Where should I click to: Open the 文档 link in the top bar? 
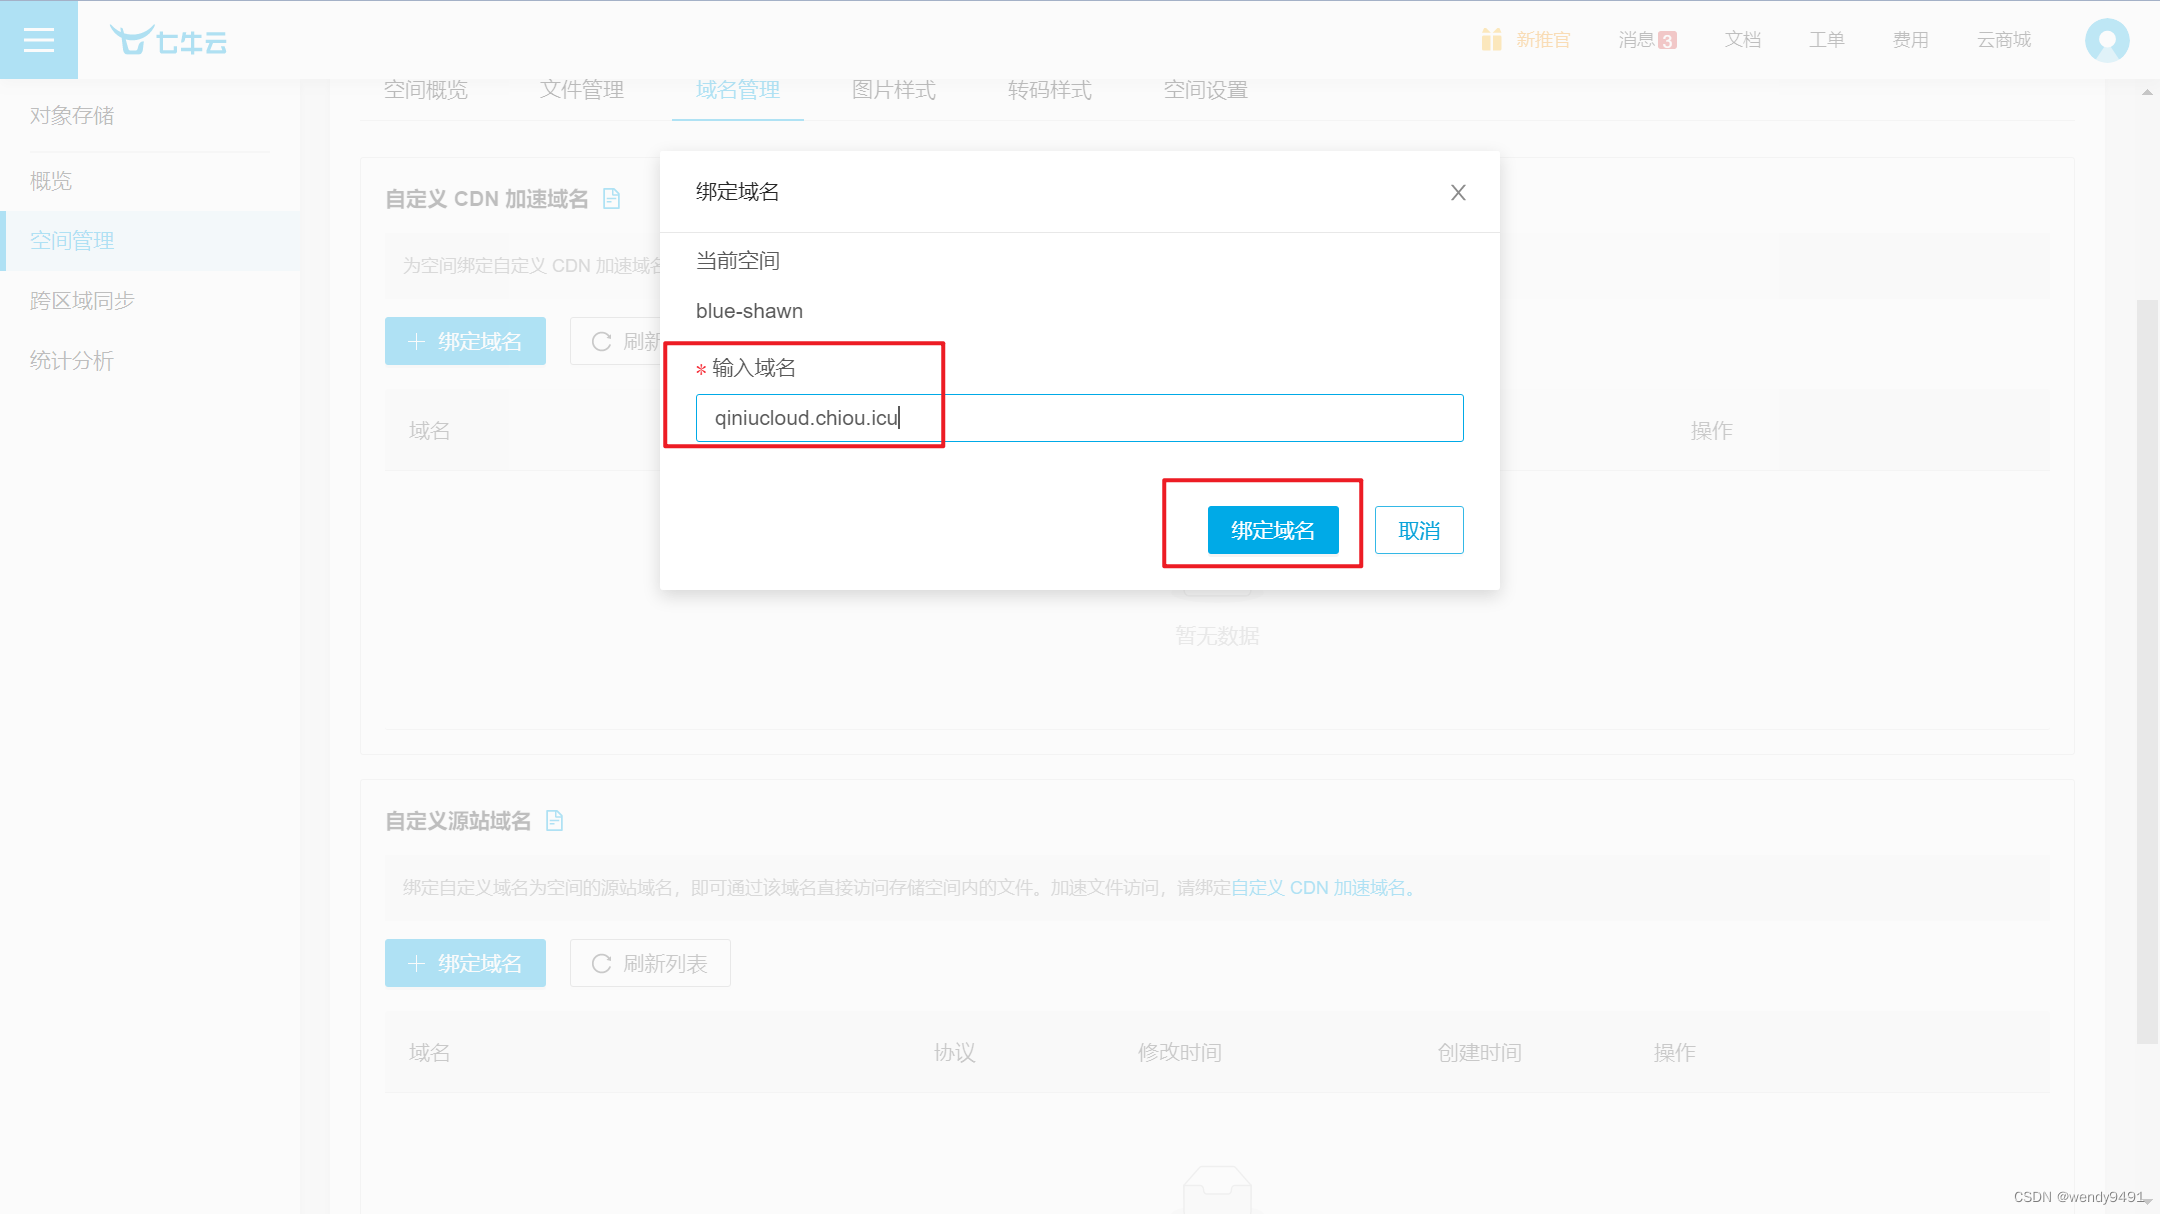1742,40
